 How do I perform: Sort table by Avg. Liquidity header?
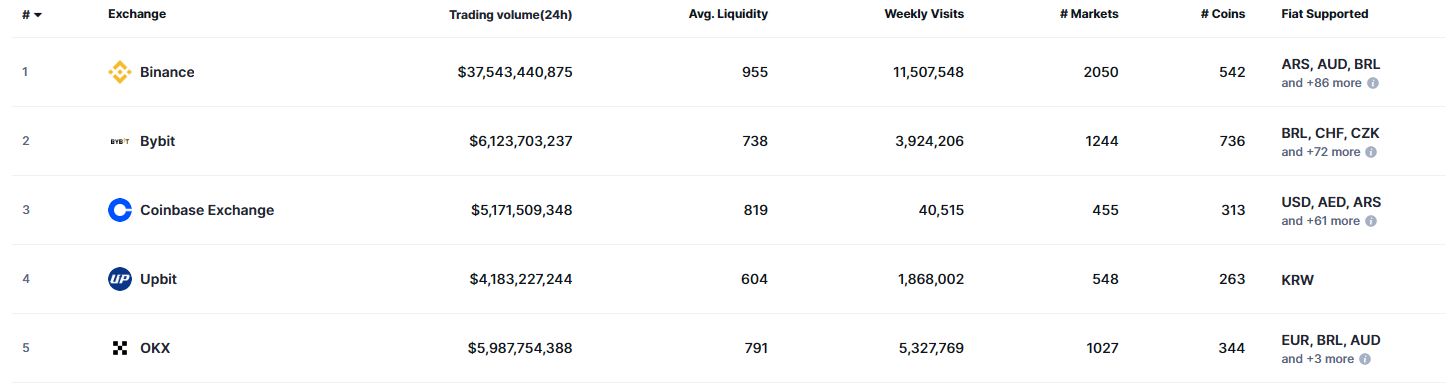click(728, 14)
